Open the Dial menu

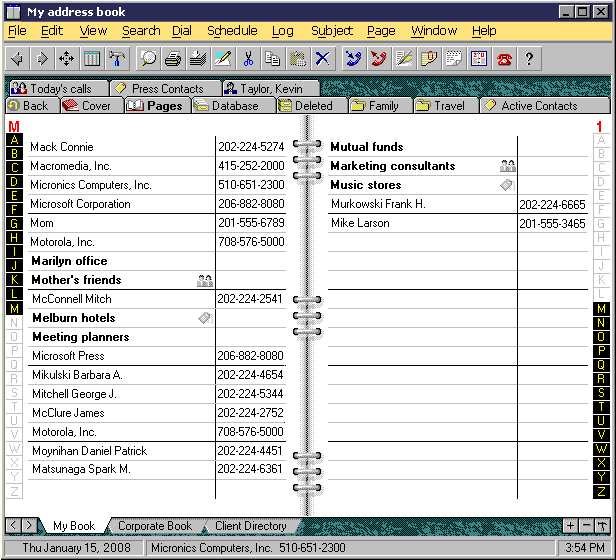tap(182, 31)
